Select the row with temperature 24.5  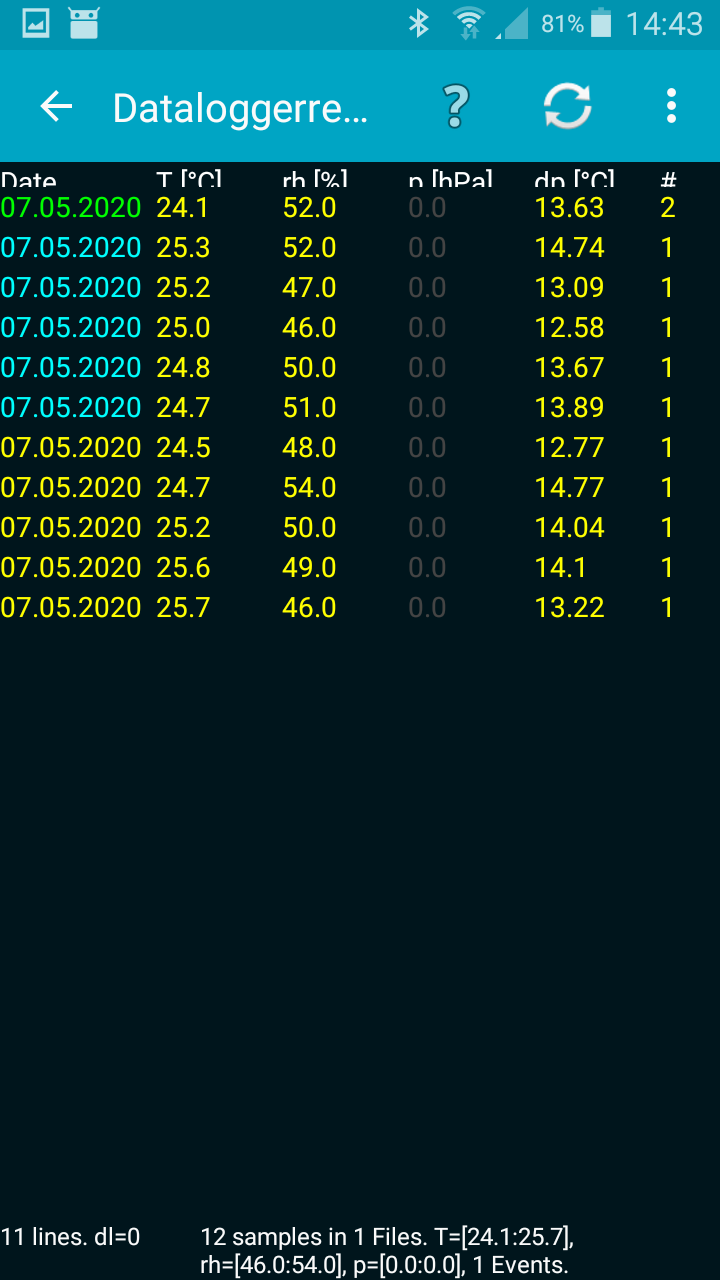click(340, 448)
